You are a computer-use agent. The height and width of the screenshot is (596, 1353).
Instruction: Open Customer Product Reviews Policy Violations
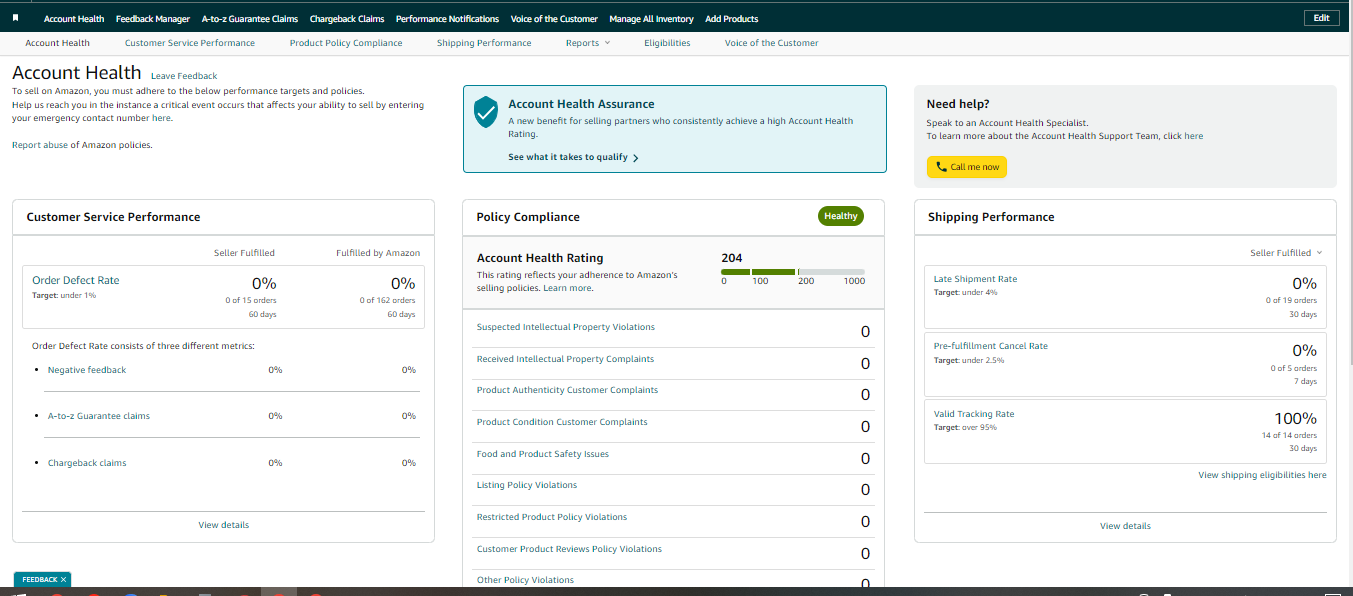coord(569,549)
